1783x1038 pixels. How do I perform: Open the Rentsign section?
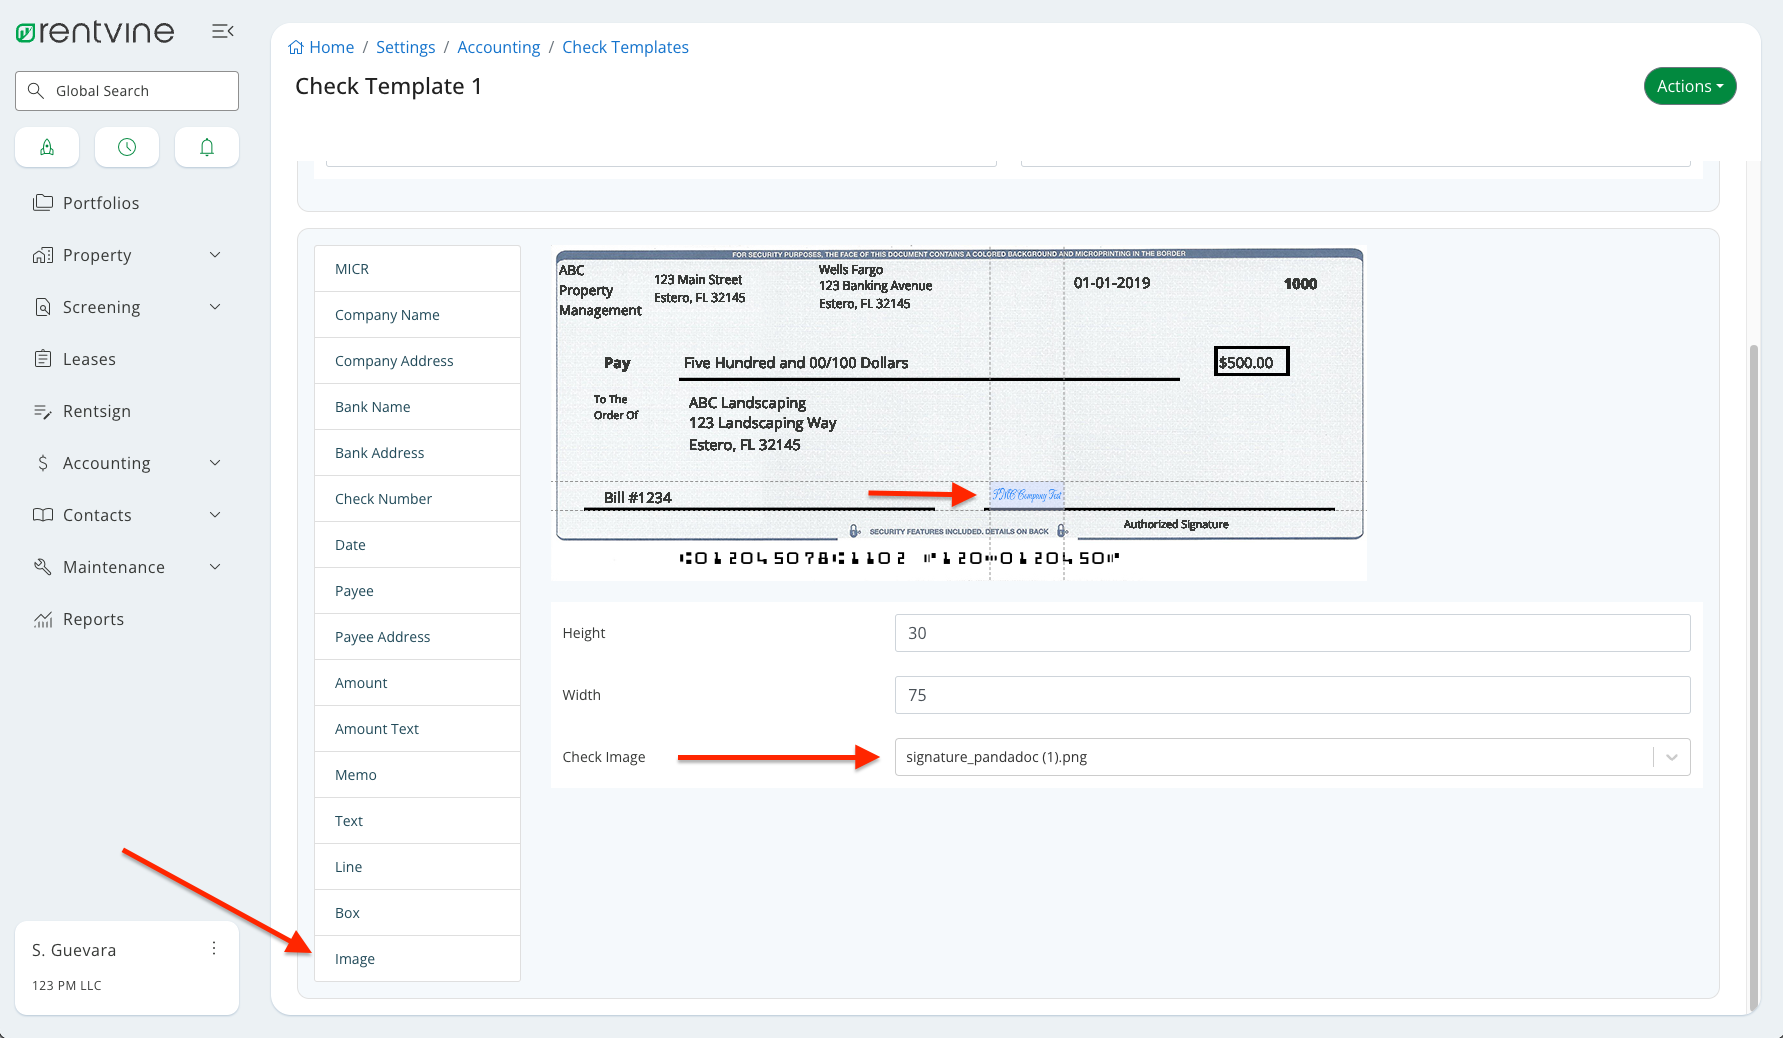(x=96, y=410)
